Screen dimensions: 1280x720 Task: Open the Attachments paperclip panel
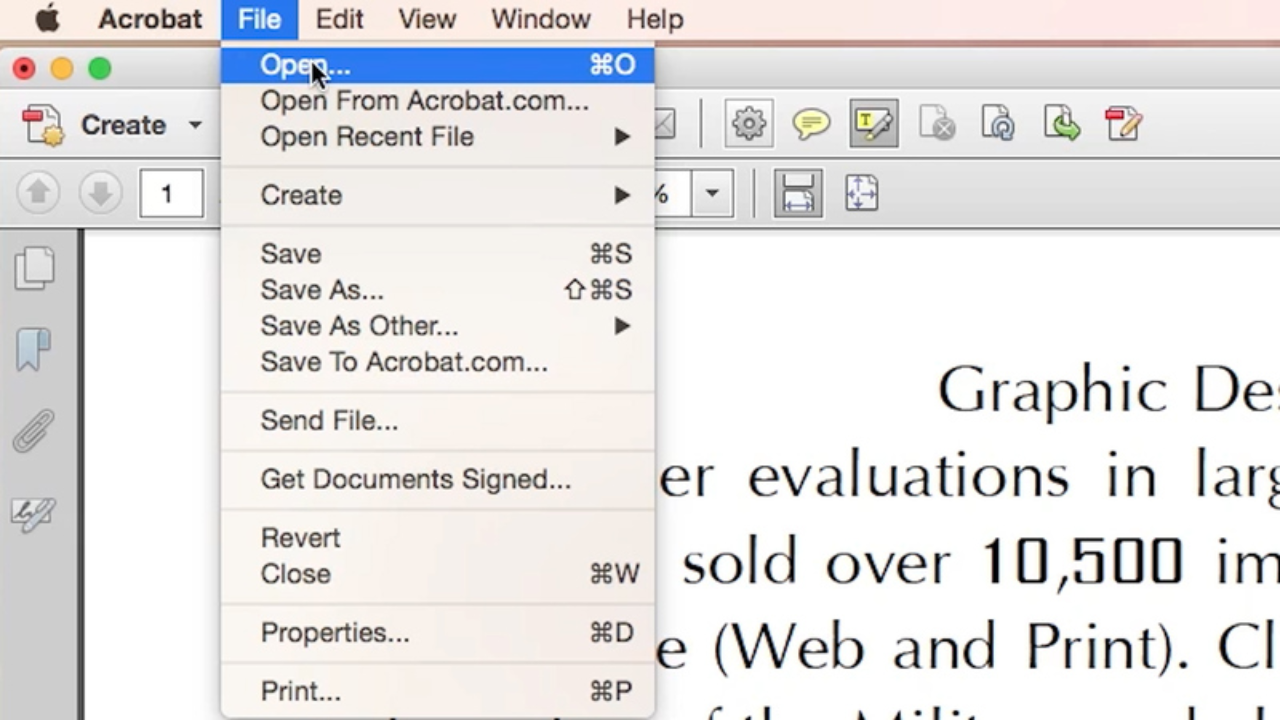click(34, 433)
